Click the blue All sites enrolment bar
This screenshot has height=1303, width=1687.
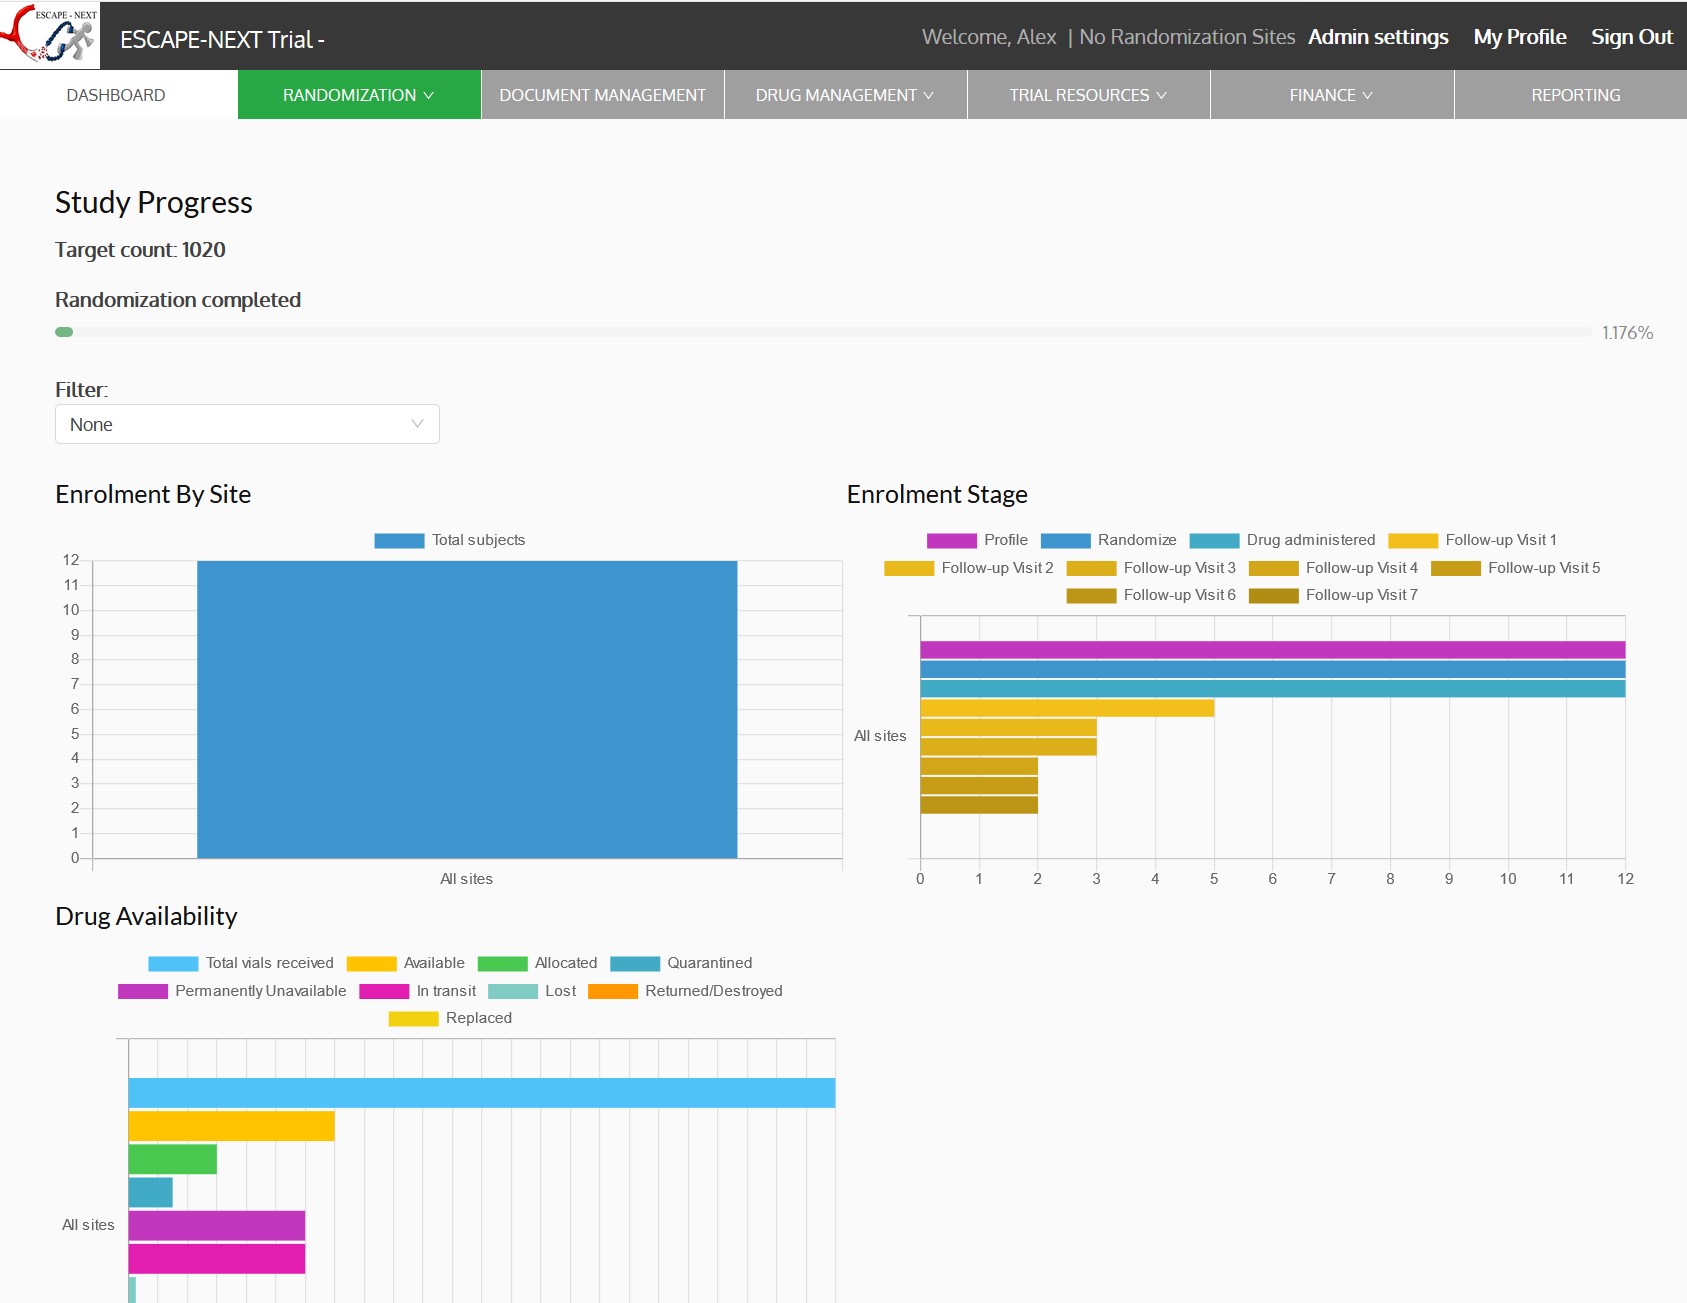click(467, 709)
